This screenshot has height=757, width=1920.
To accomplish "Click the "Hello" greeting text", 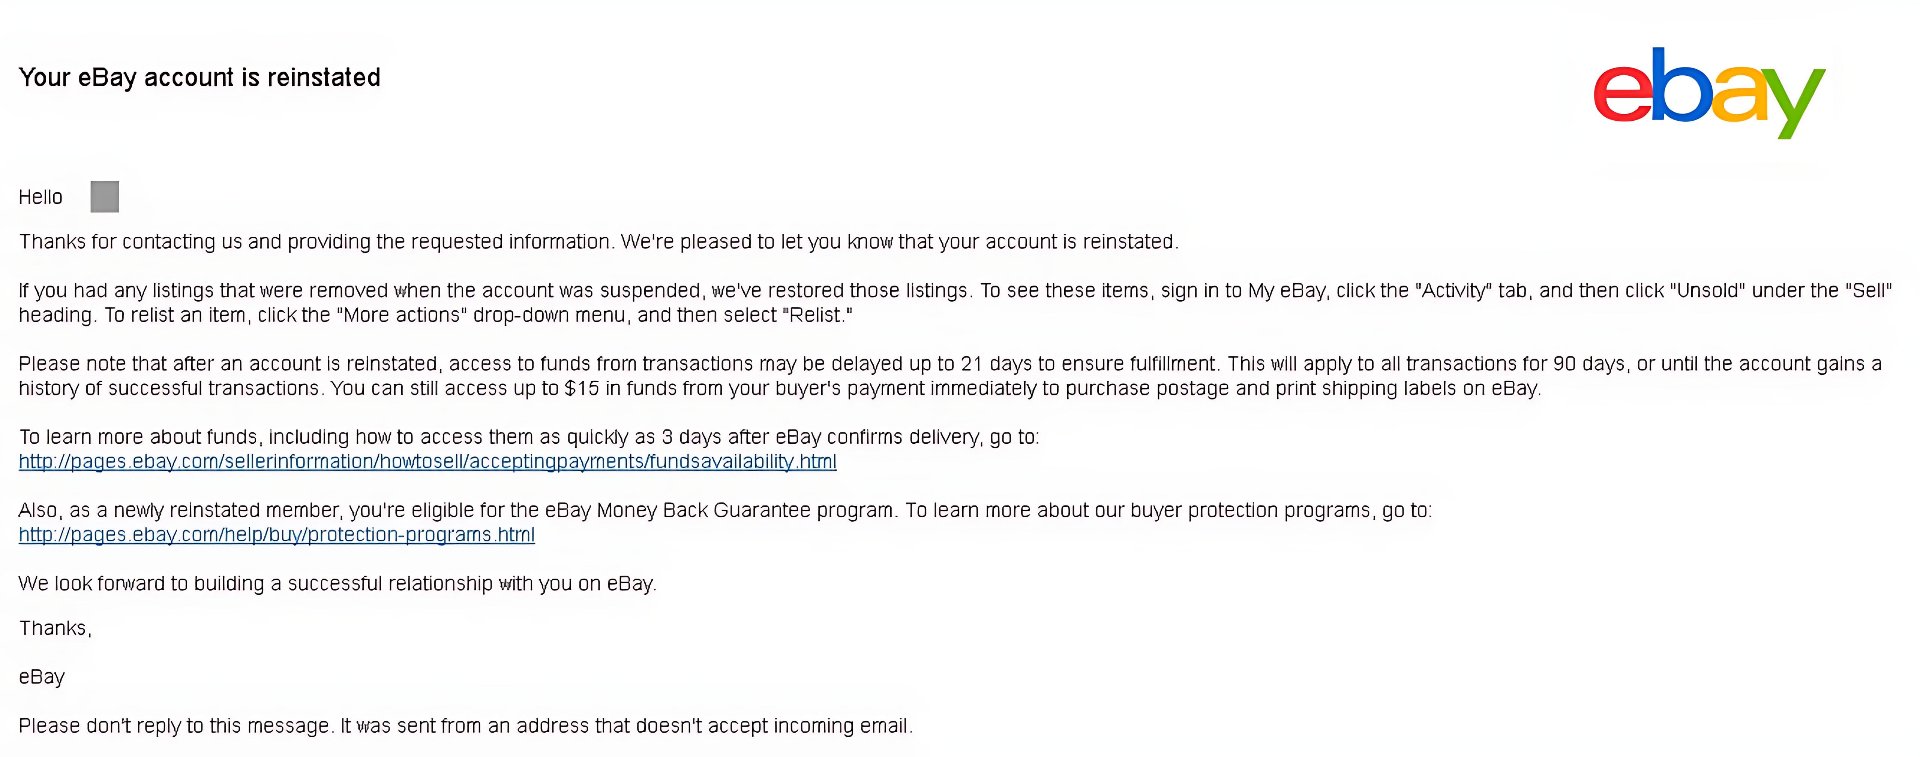I will click(x=41, y=197).
